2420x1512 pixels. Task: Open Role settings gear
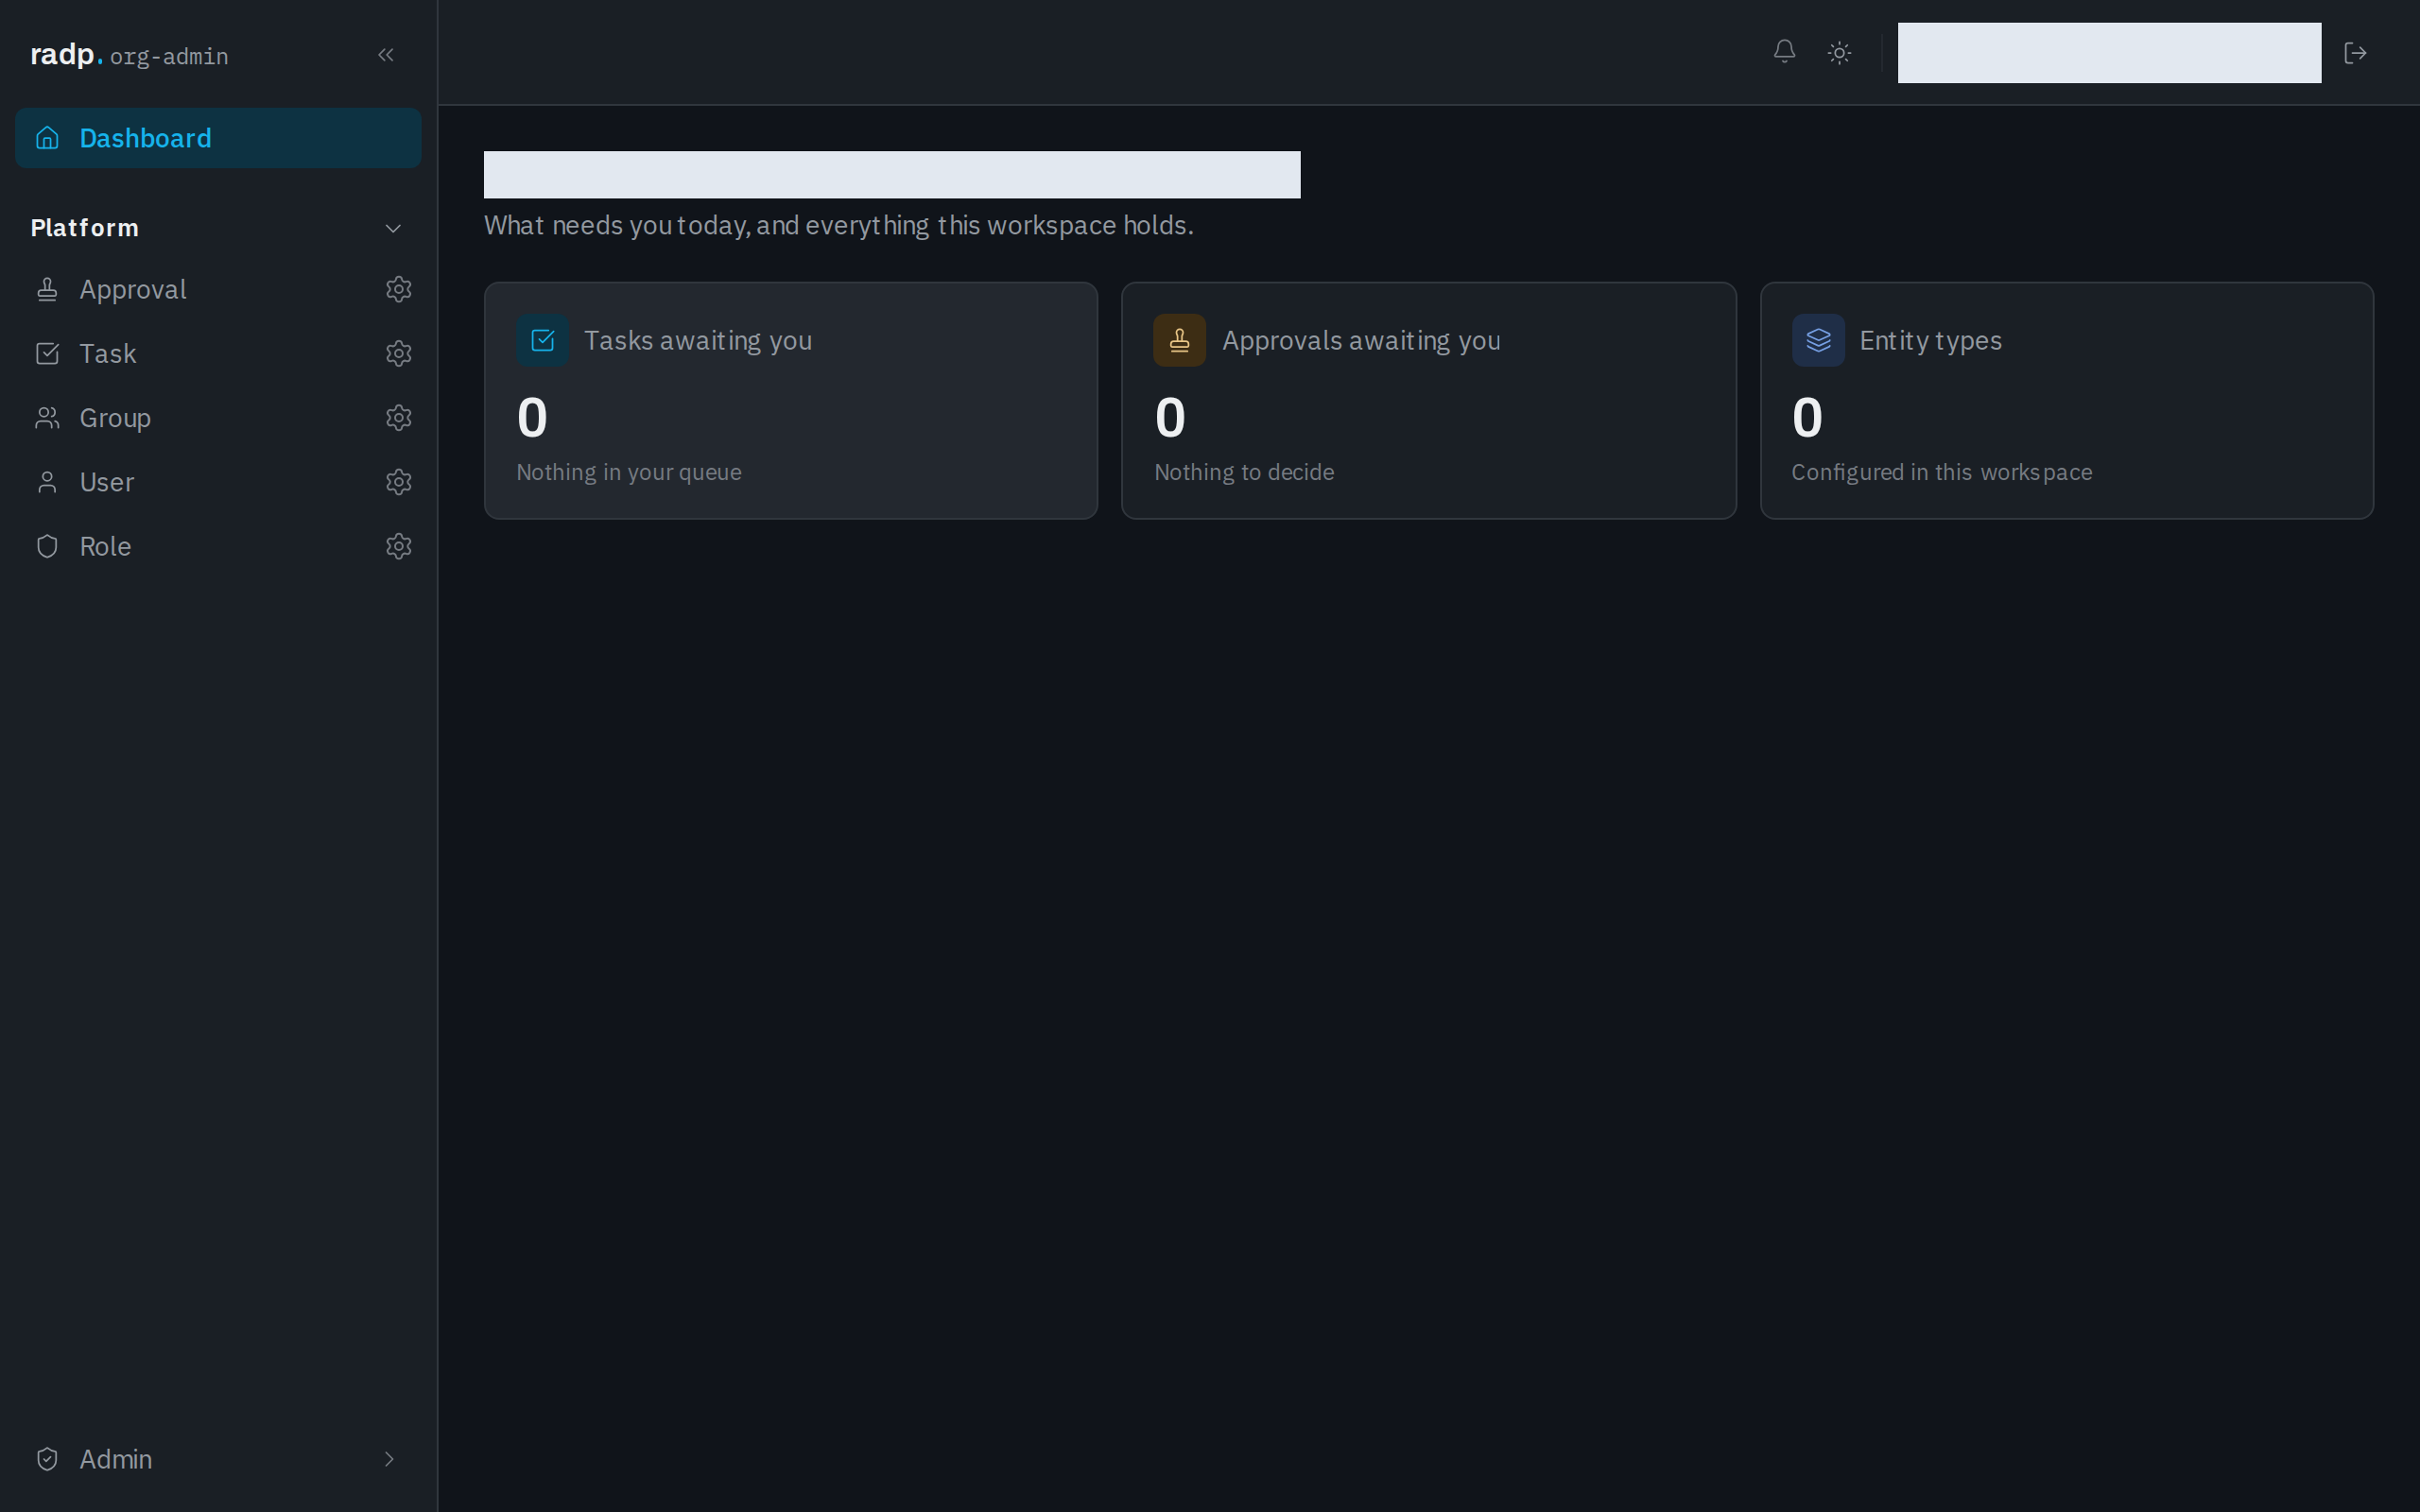click(x=399, y=546)
